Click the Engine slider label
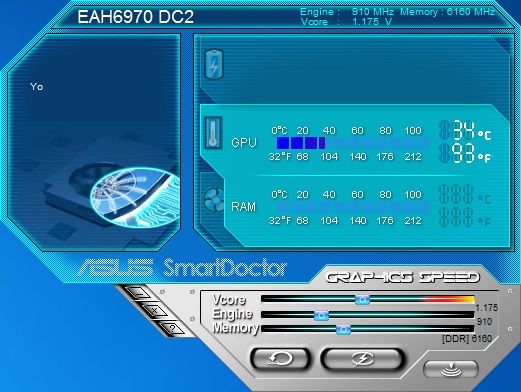This screenshot has width=521, height=392. tap(233, 314)
